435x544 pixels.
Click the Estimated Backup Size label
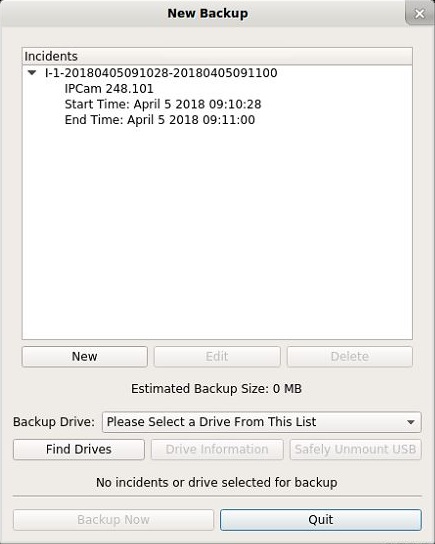(x=216, y=389)
